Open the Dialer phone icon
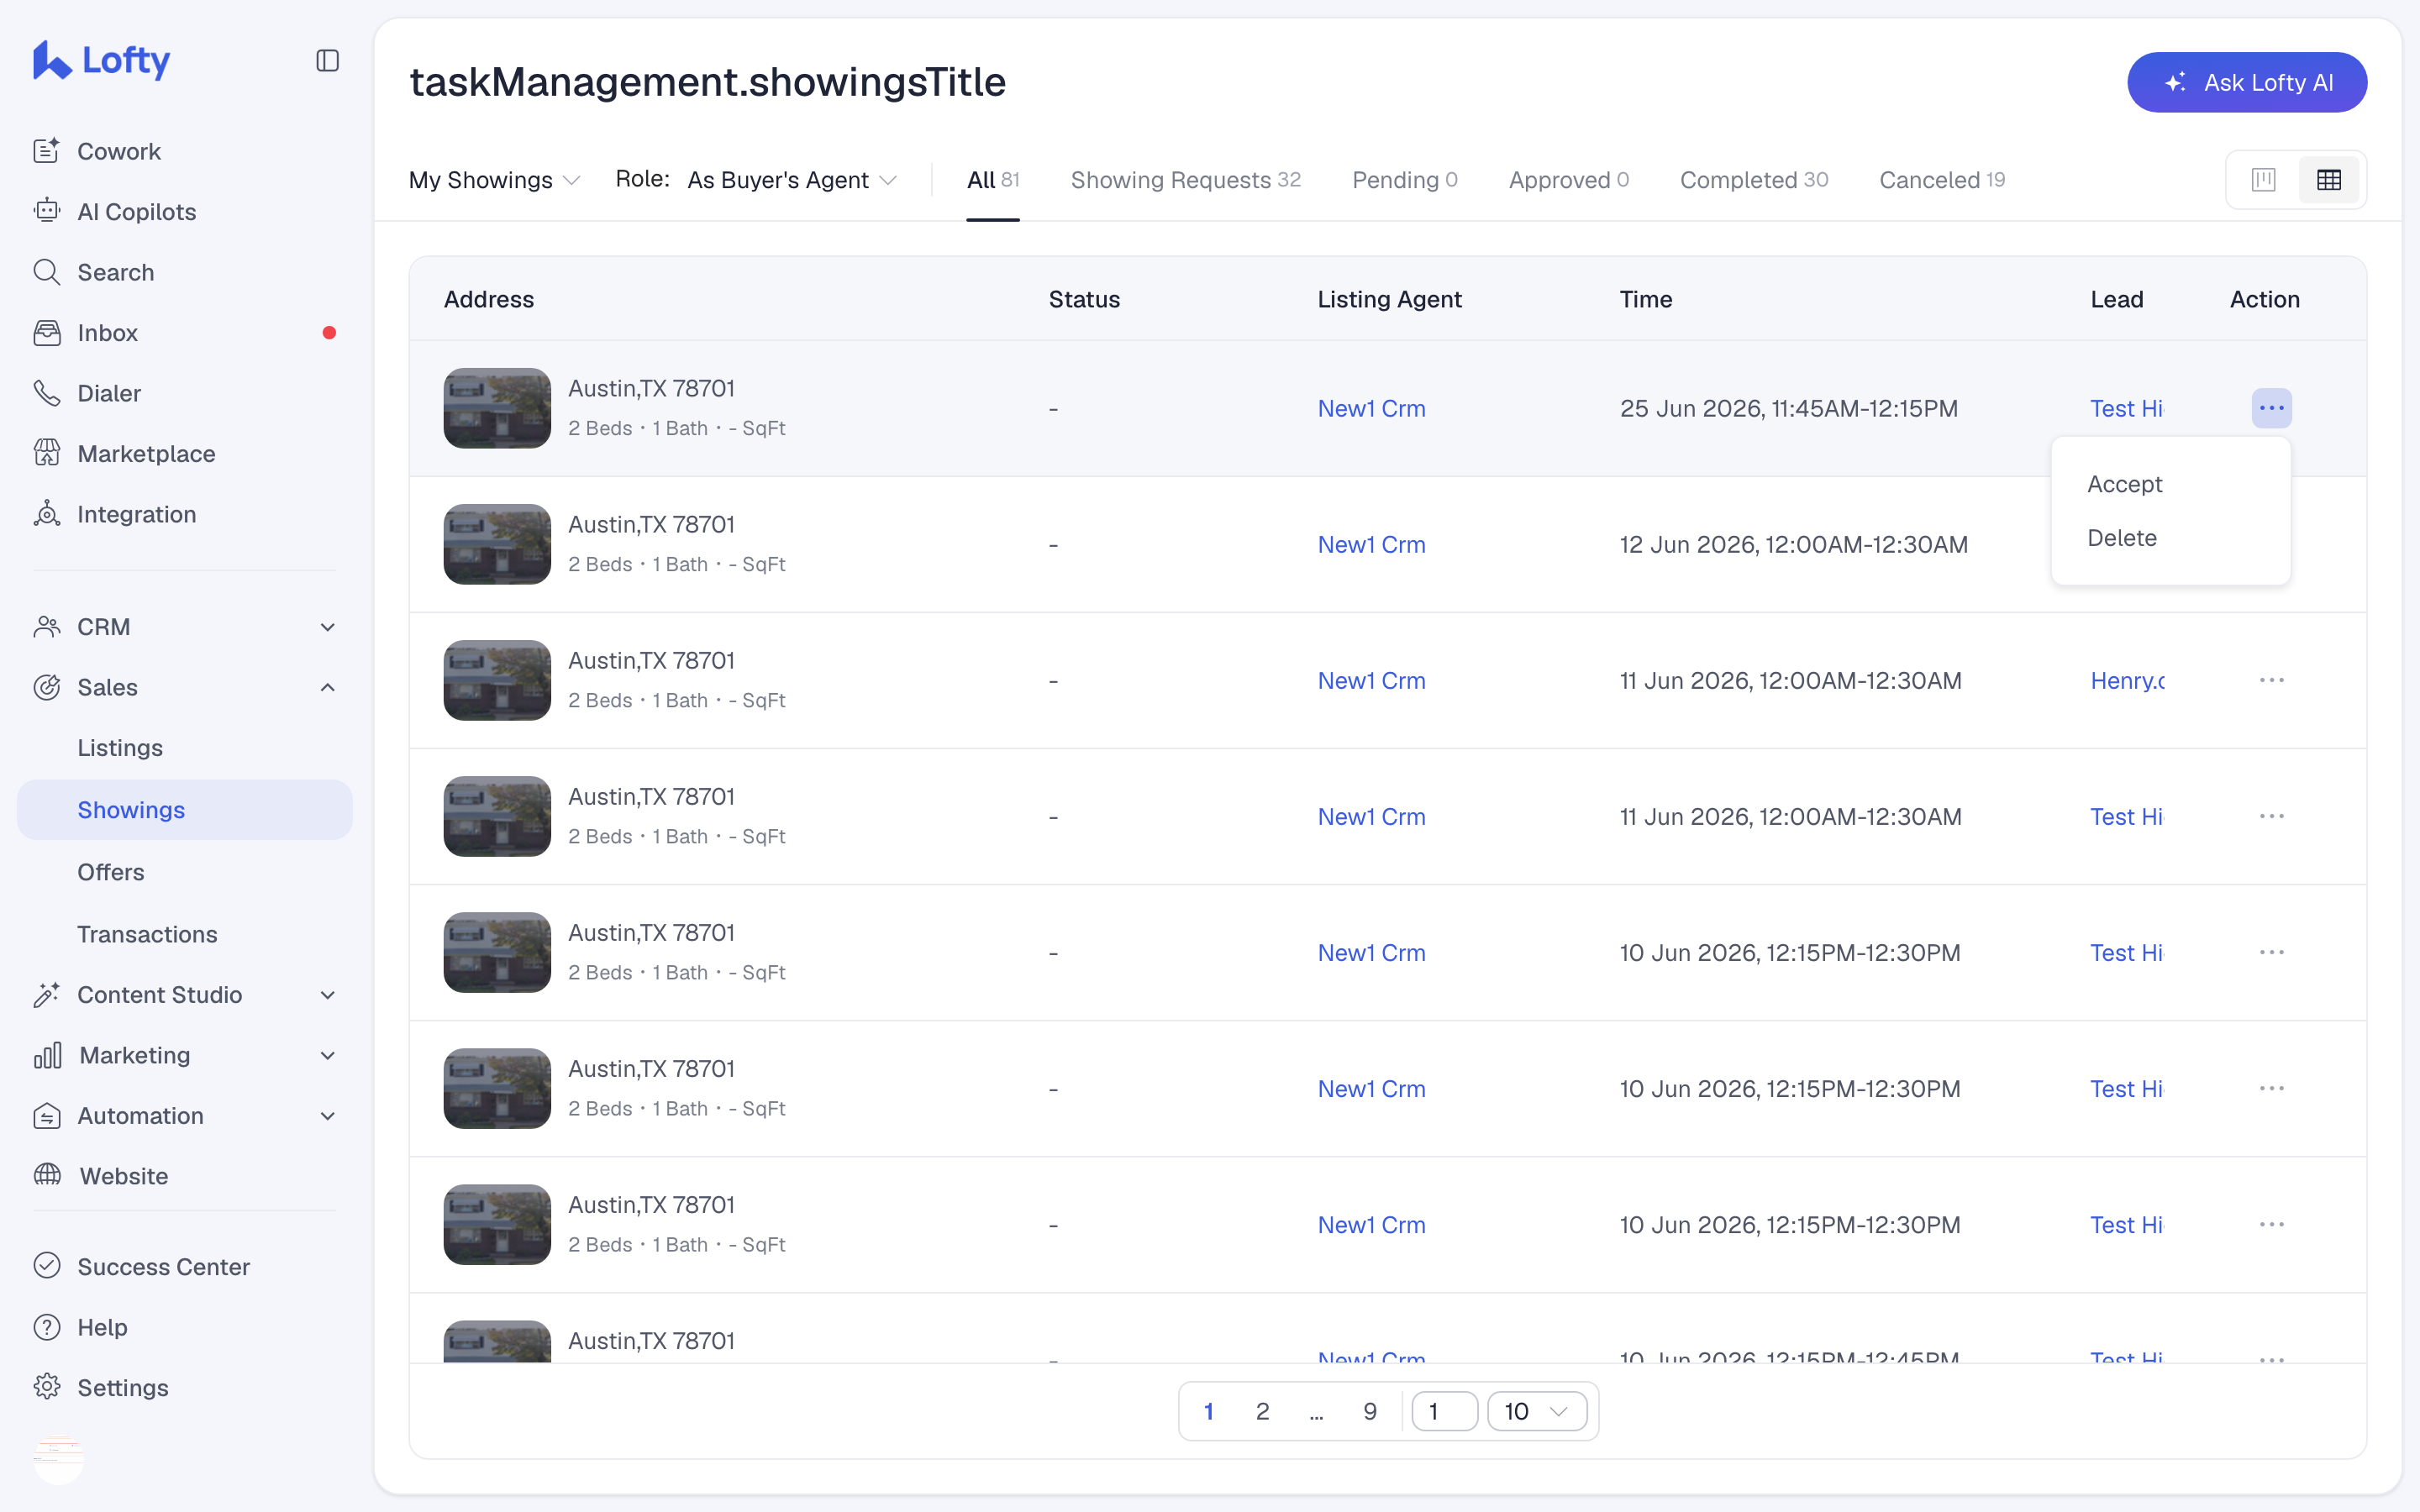2420x1512 pixels. point(47,393)
